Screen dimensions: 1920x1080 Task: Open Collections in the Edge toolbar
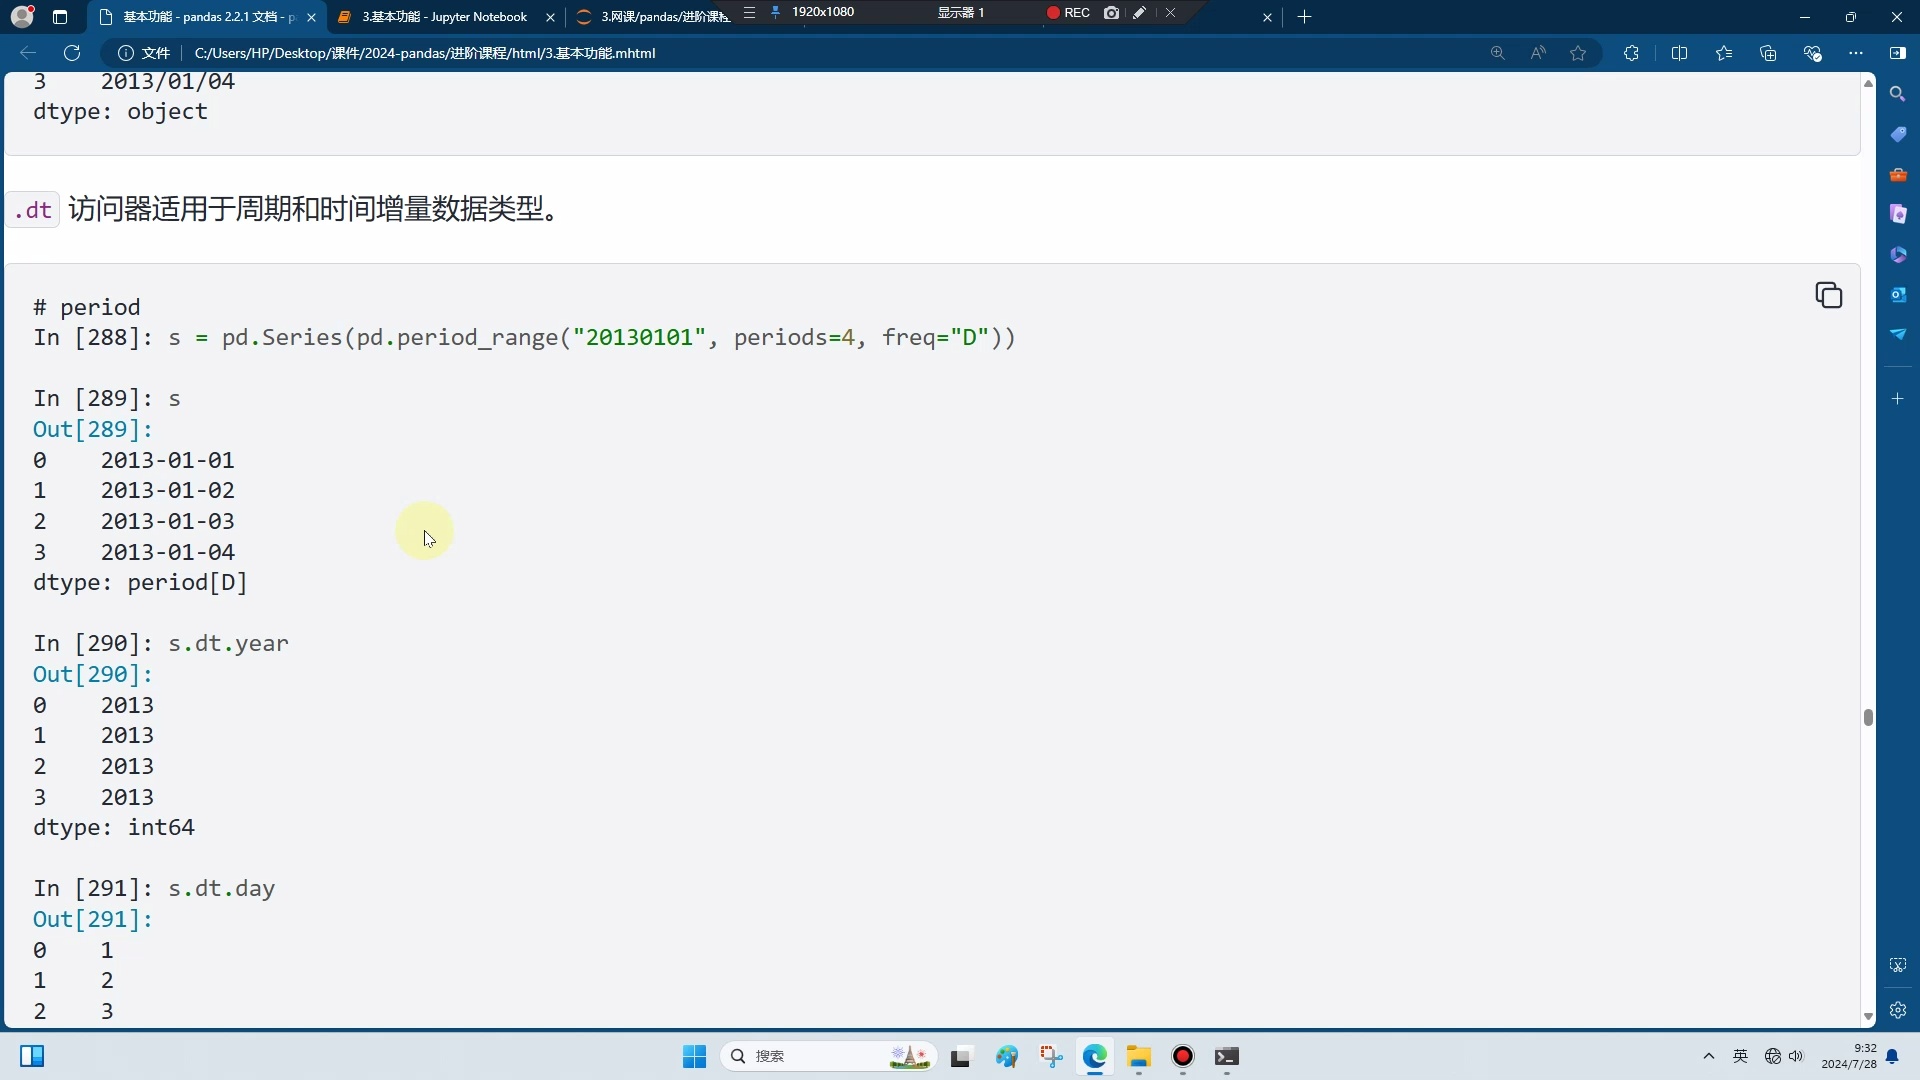click(x=1768, y=53)
